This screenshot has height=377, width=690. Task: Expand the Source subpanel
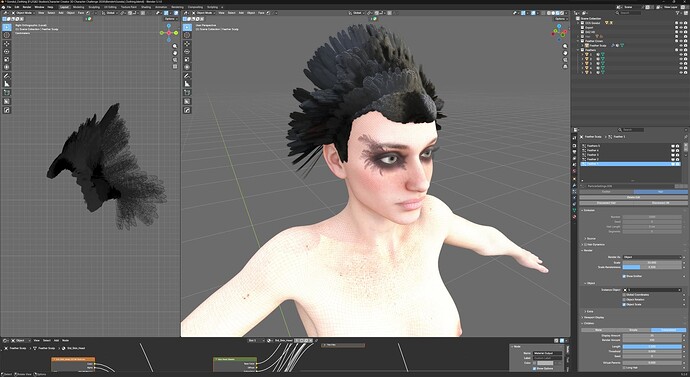590,238
